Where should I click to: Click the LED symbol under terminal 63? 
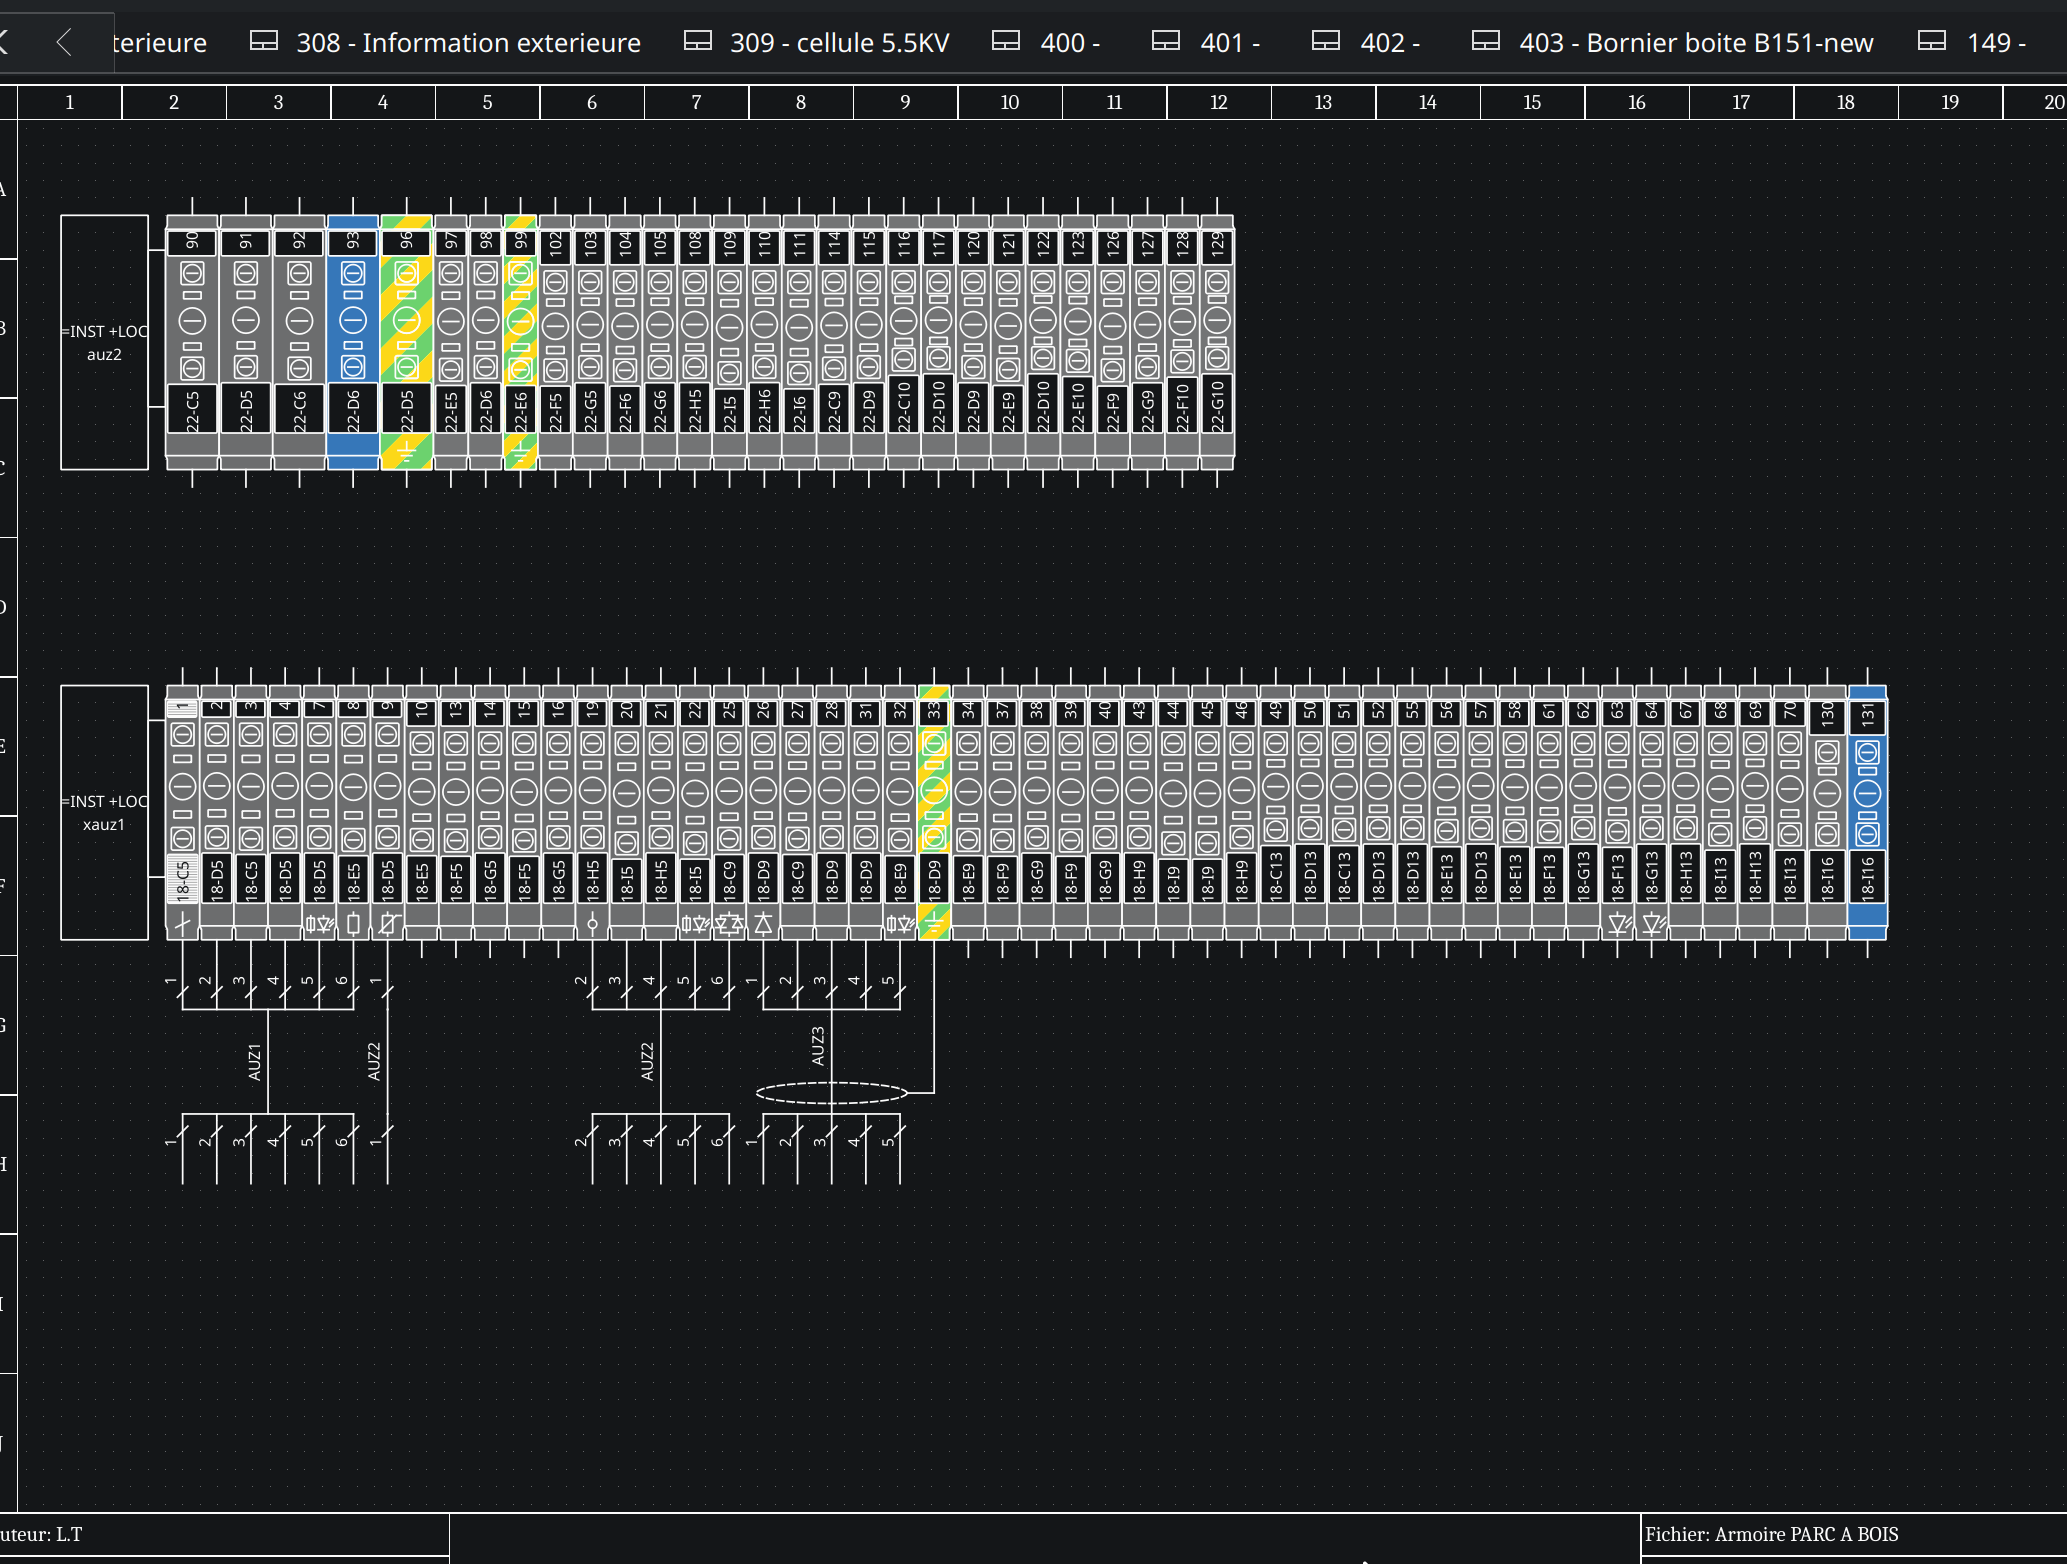click(1617, 924)
